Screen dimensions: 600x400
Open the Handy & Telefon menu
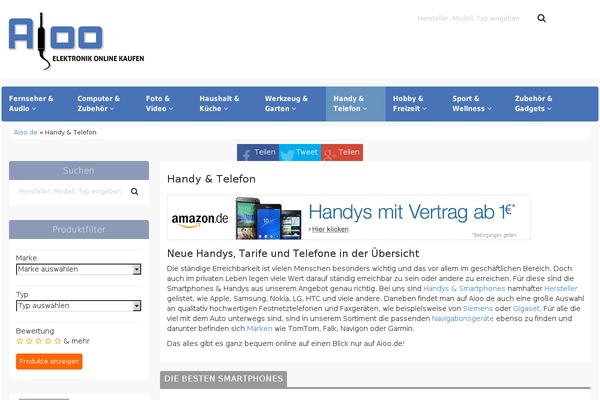click(355, 104)
